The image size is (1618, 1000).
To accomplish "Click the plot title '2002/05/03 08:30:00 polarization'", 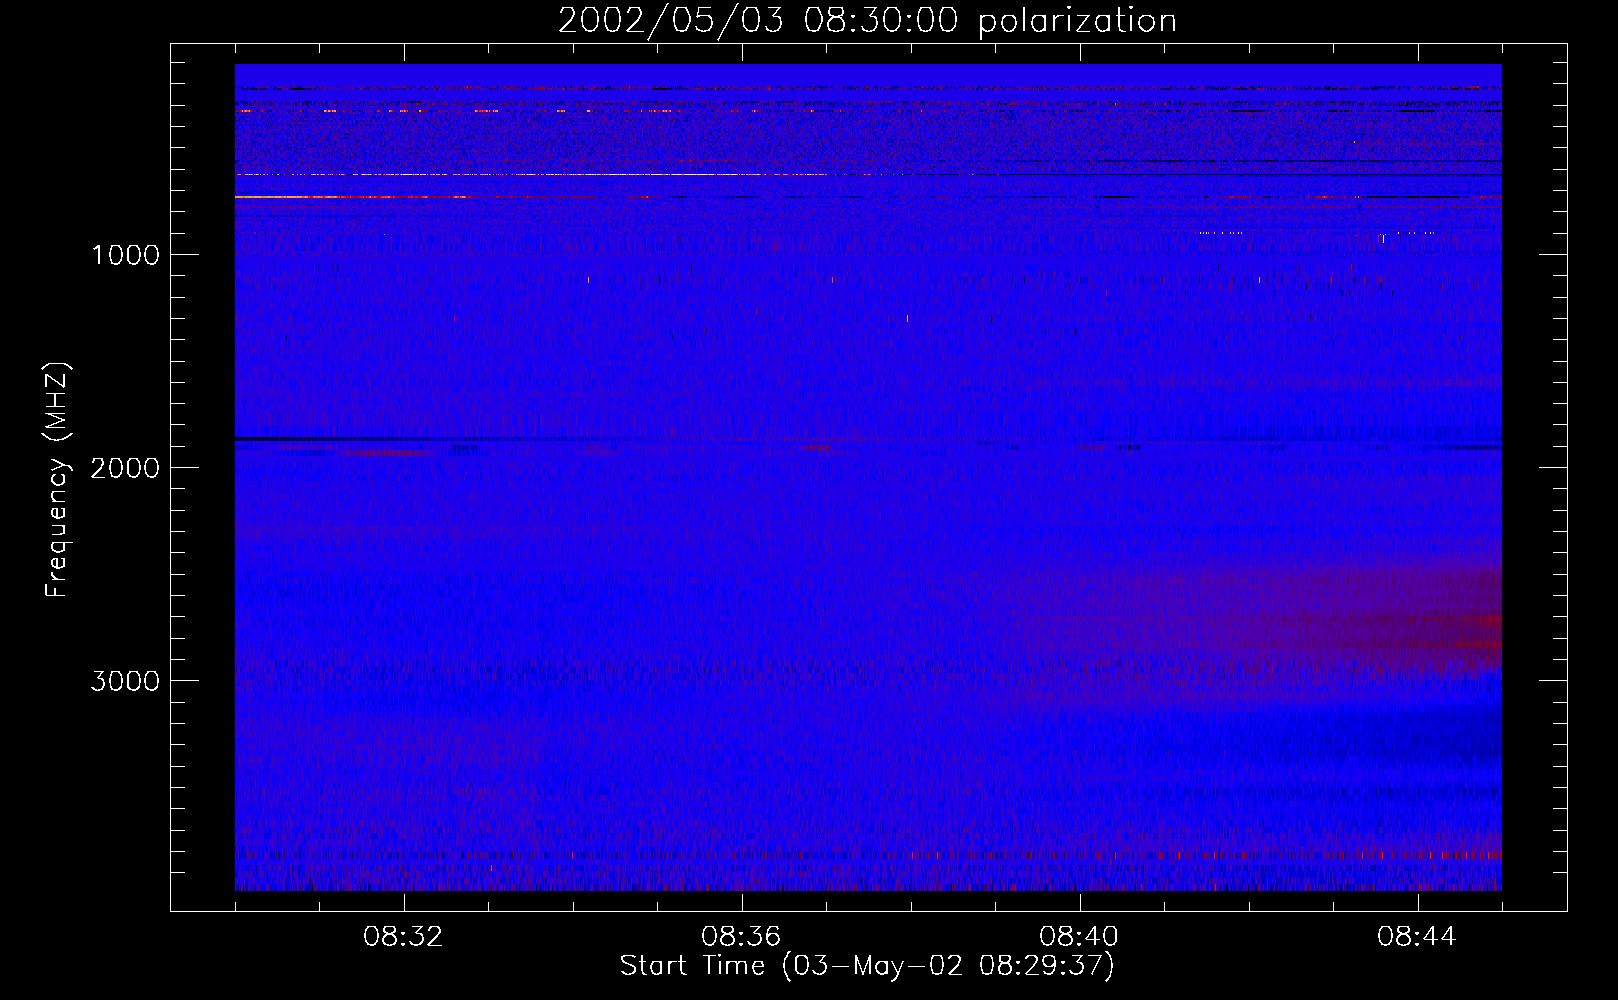I will [x=867, y=21].
